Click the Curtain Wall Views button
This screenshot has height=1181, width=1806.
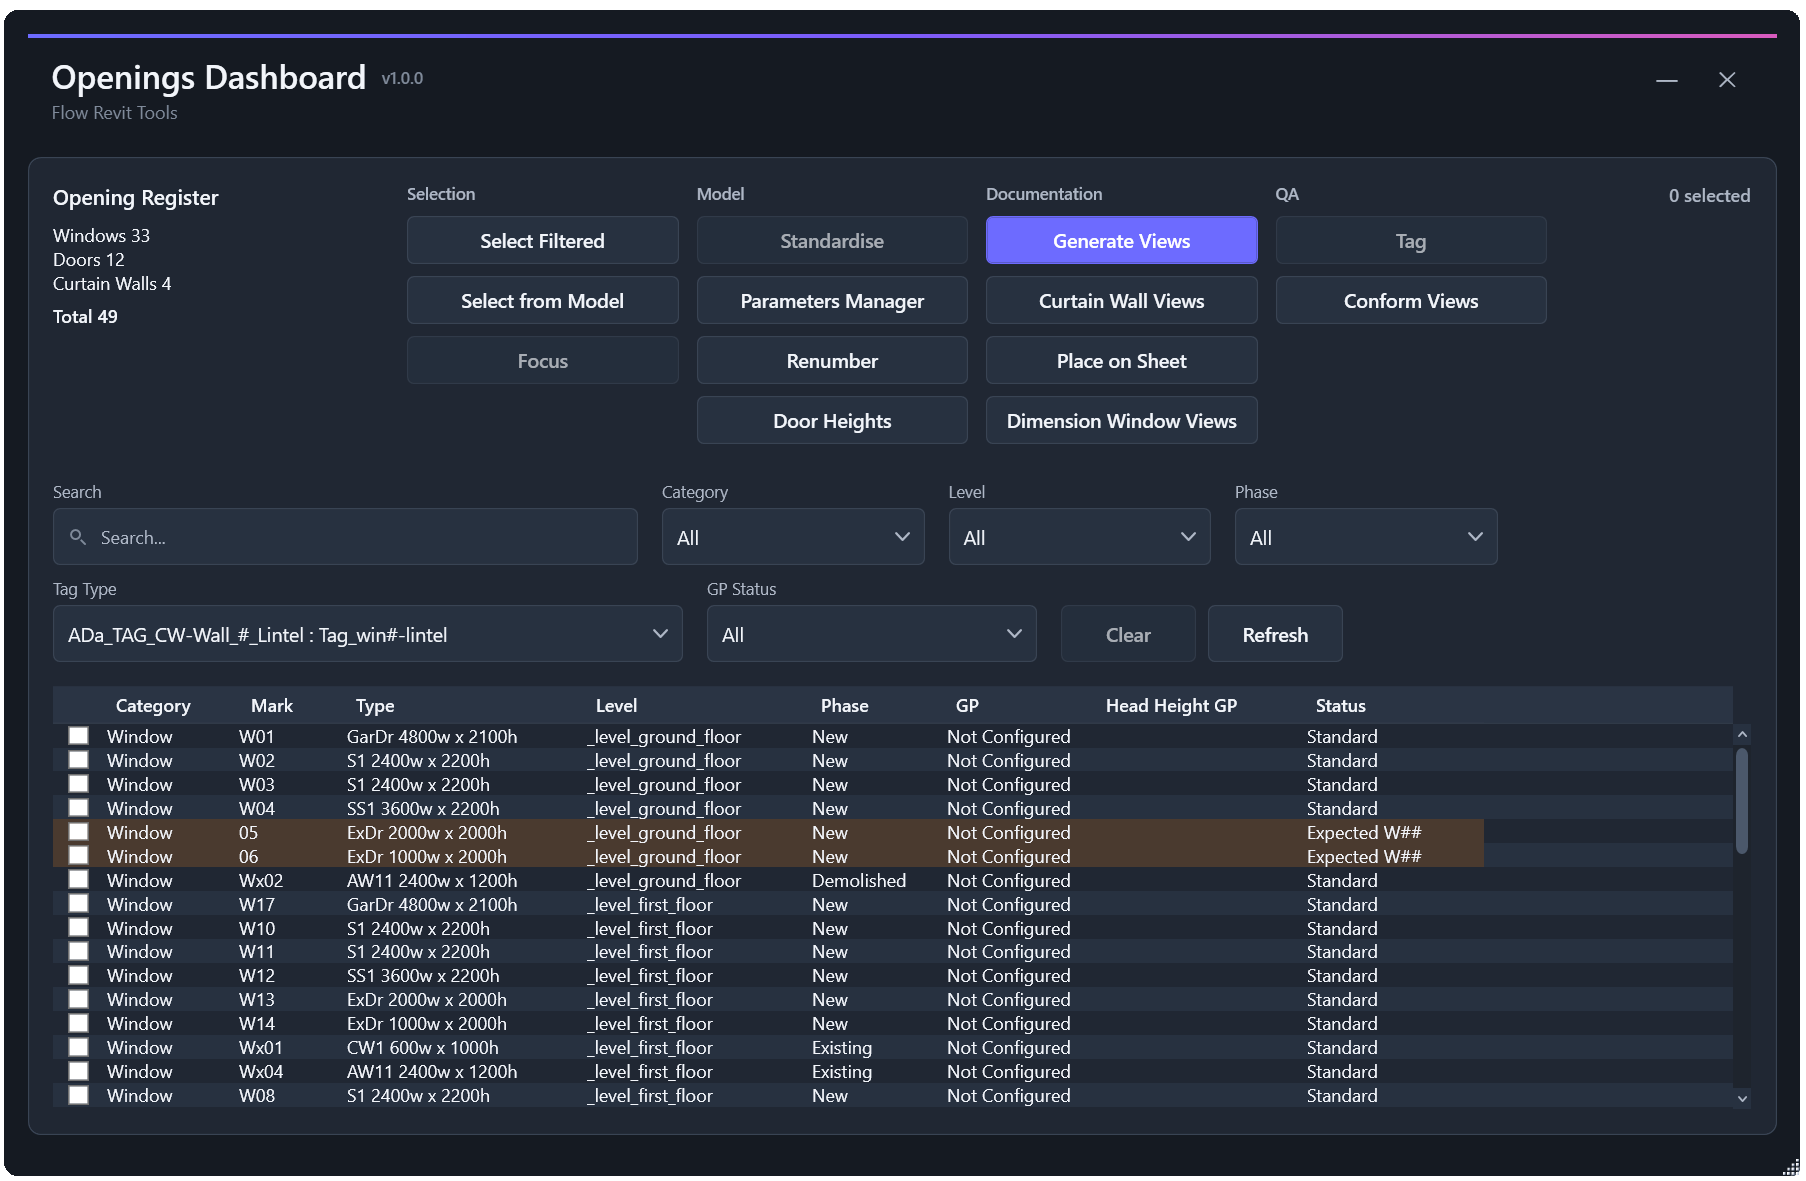(1121, 300)
